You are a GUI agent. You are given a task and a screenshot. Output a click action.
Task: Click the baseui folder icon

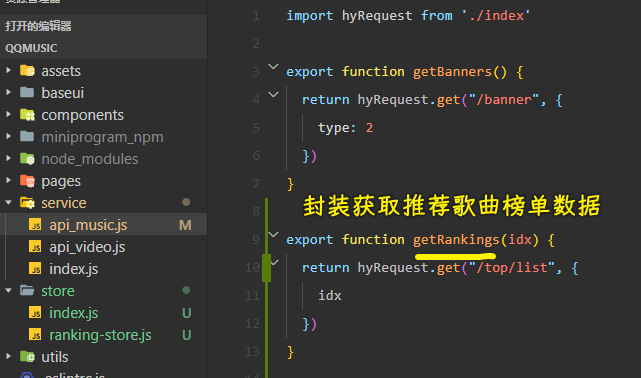(27, 92)
